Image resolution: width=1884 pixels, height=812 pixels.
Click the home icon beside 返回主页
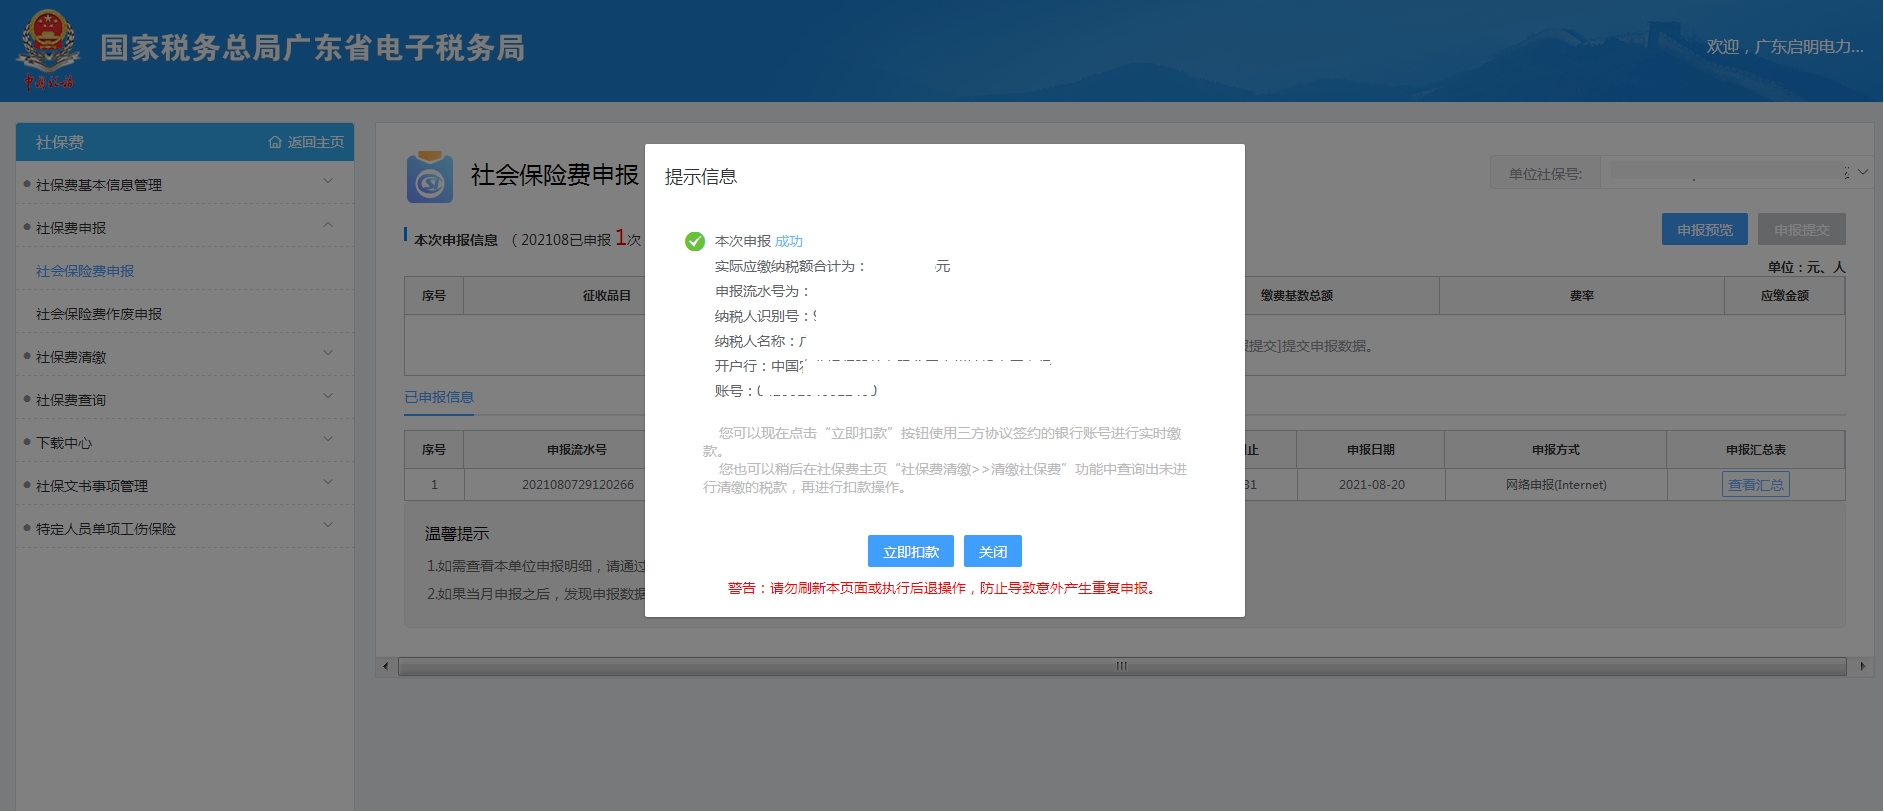[x=275, y=143]
